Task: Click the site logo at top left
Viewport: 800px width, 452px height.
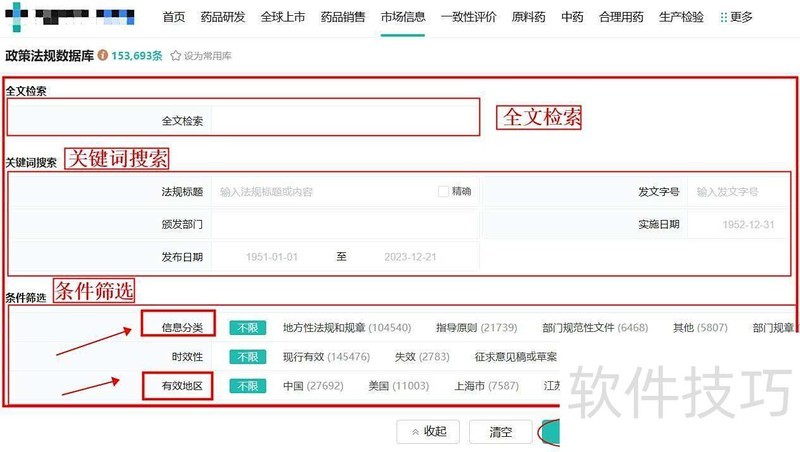Action: tap(15, 17)
